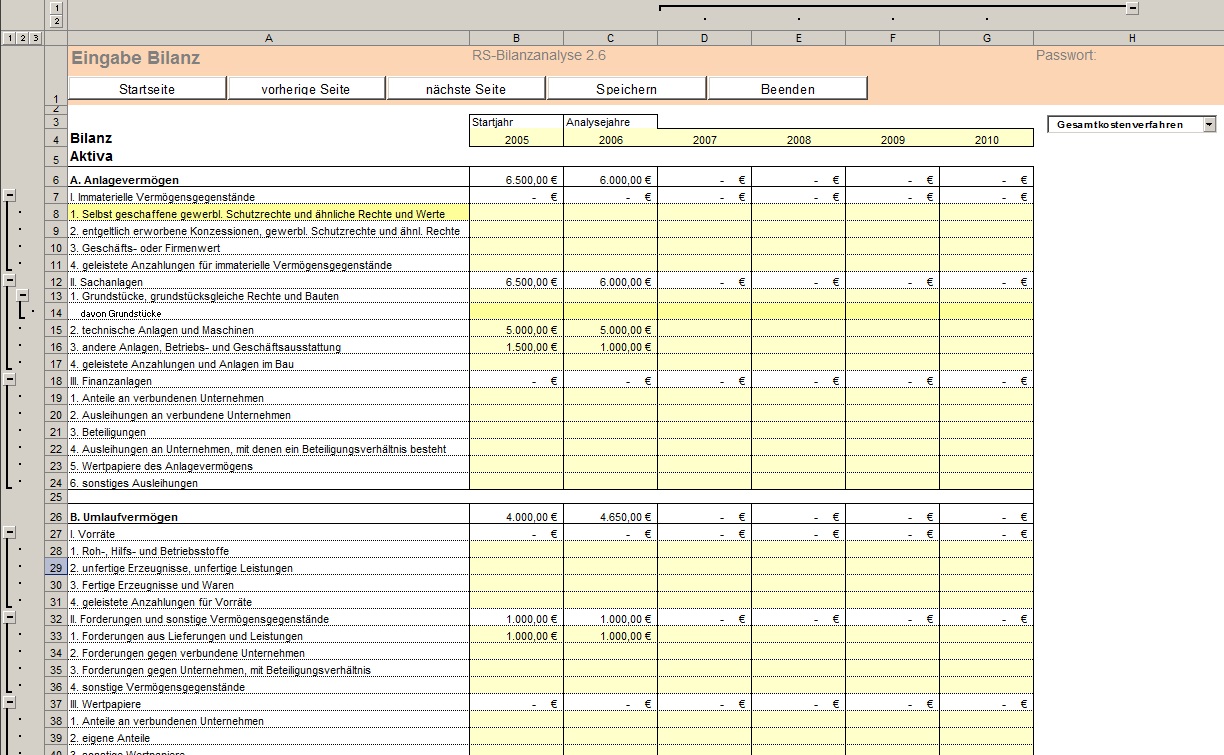Select the column D header
Screen dimensions: 1224x755
704,38
